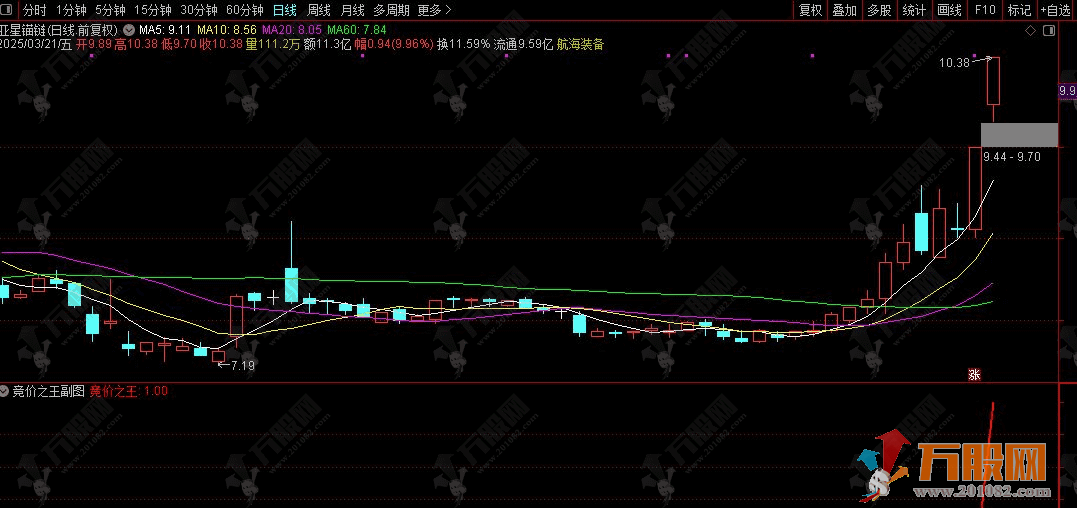Expand the 更多 timeframe options

pyautogui.click(x=435, y=10)
